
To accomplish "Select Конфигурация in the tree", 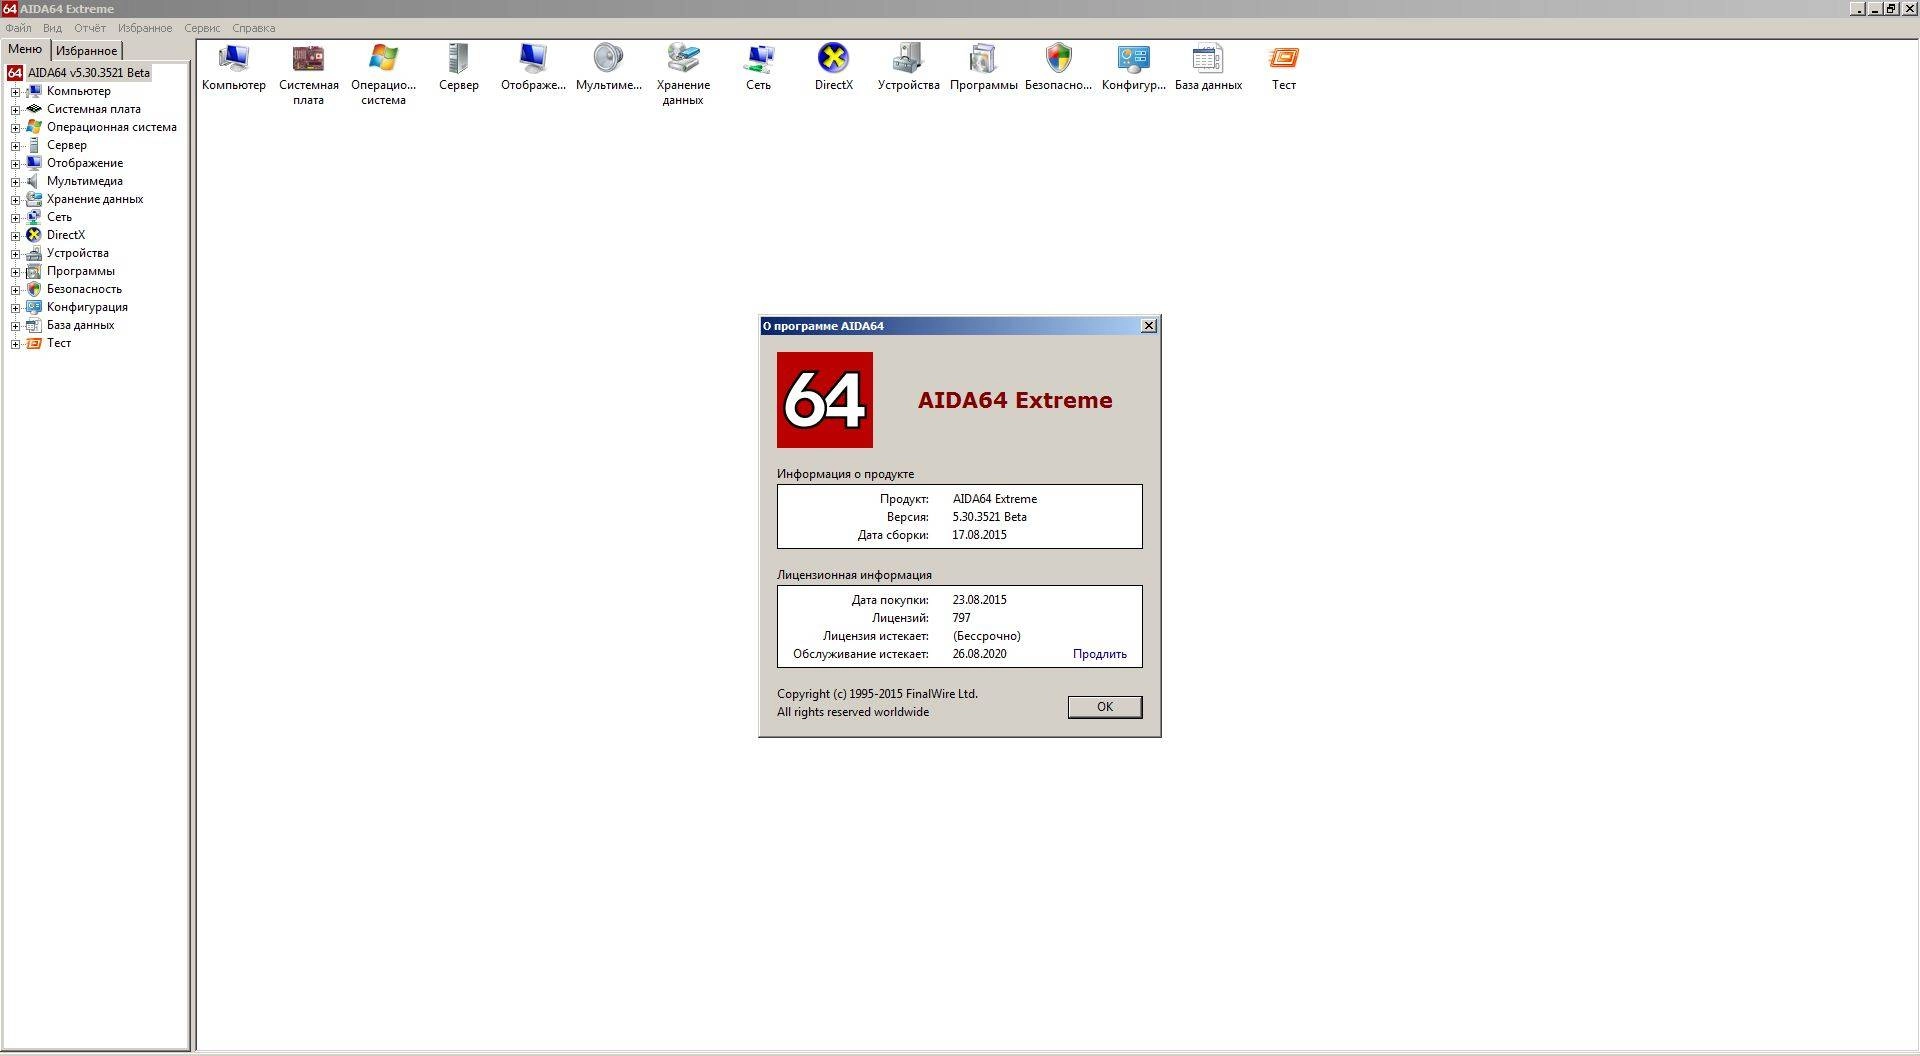I will 87,307.
